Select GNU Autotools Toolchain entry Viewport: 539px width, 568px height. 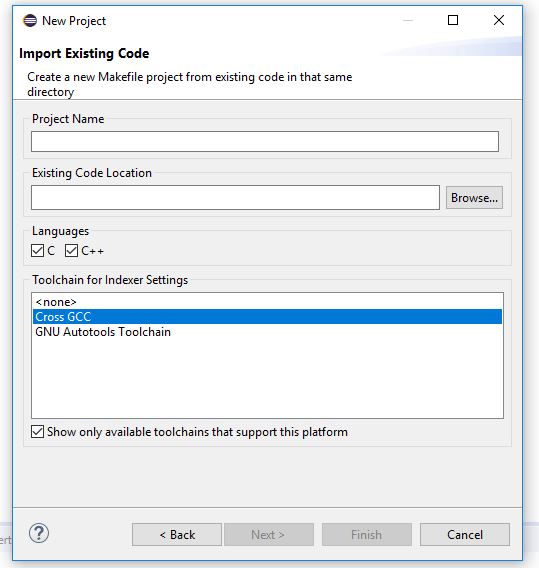point(267,332)
